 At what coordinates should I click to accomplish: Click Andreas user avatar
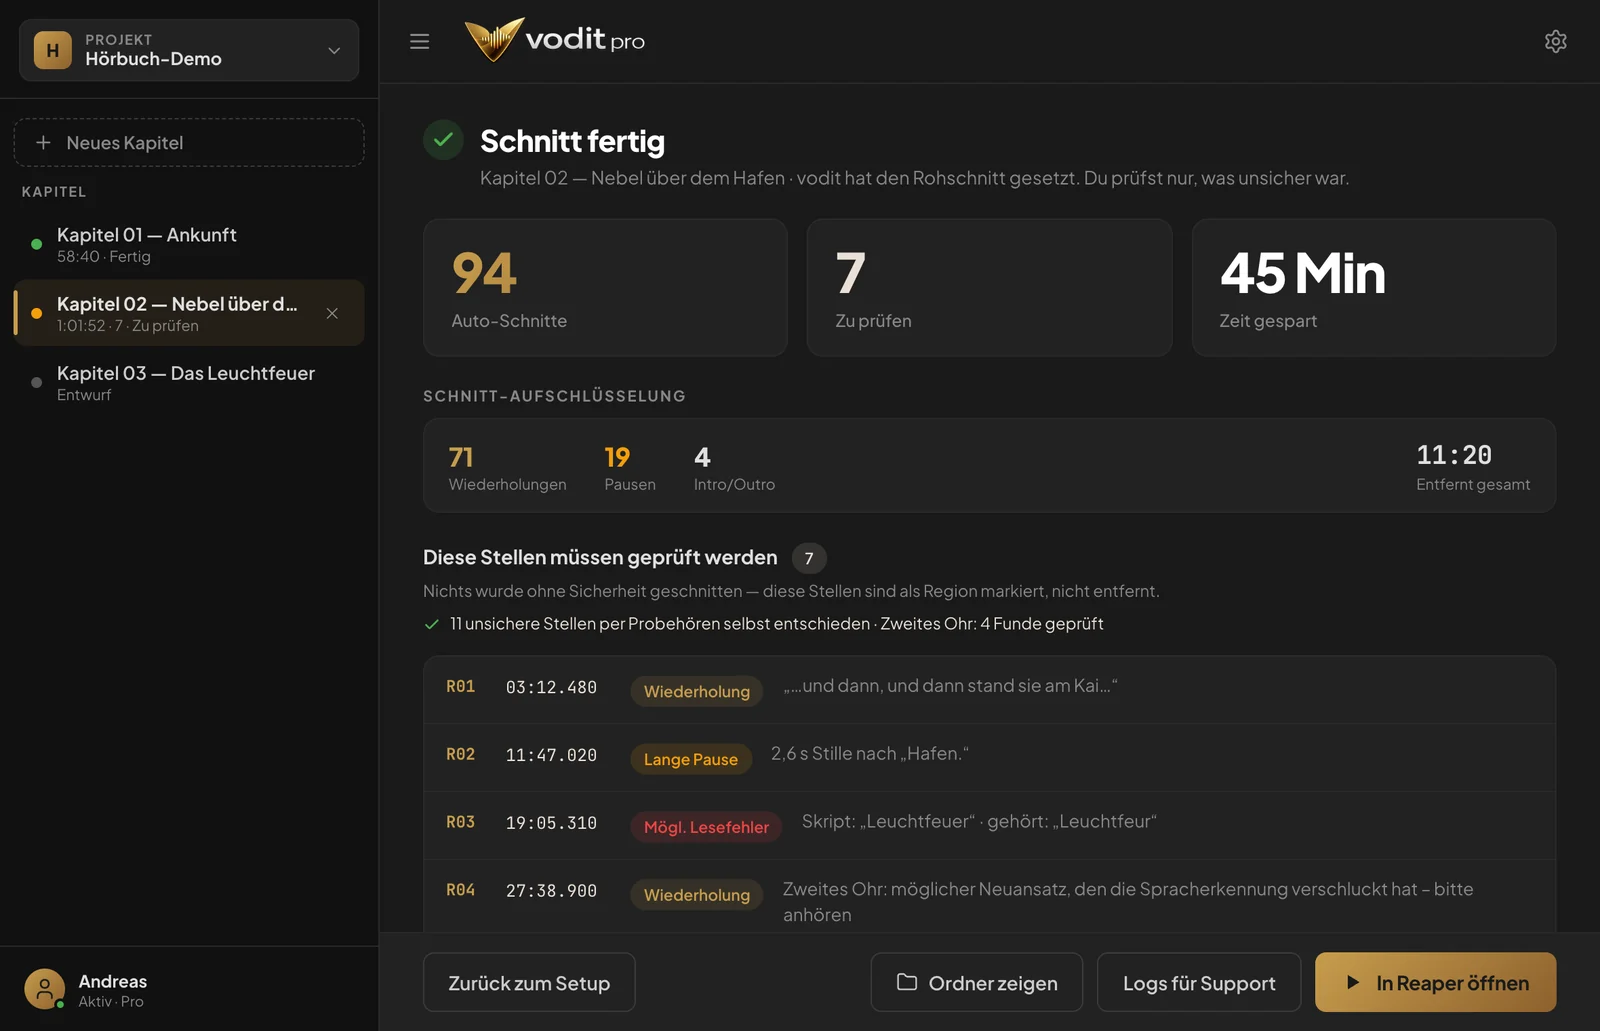coord(44,989)
